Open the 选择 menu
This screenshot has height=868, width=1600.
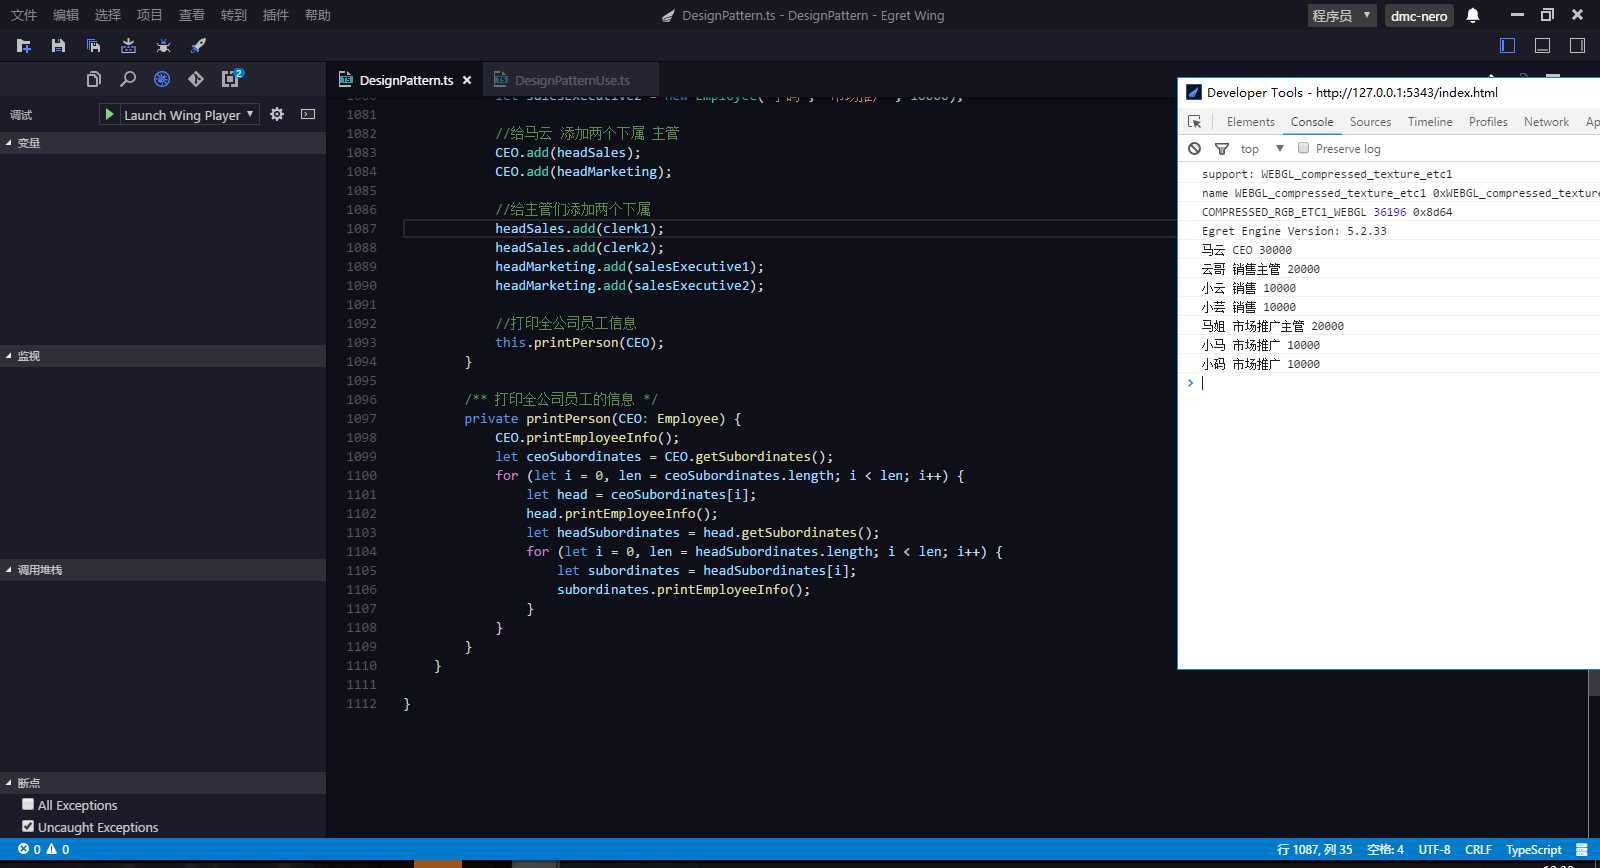point(108,15)
